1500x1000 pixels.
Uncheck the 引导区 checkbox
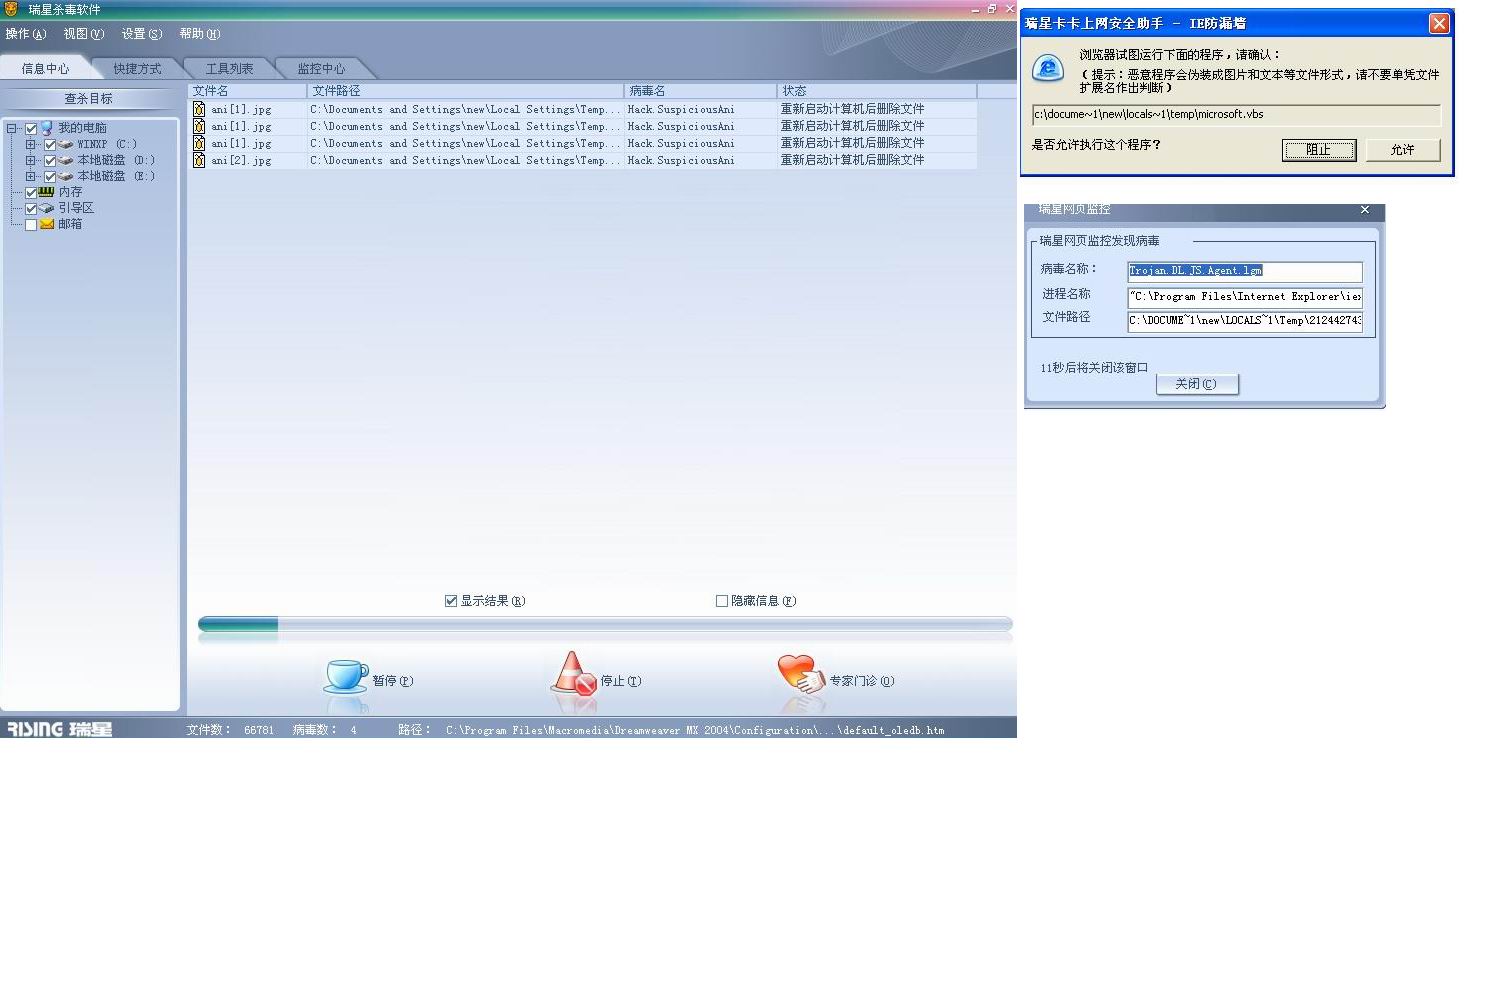(31, 209)
